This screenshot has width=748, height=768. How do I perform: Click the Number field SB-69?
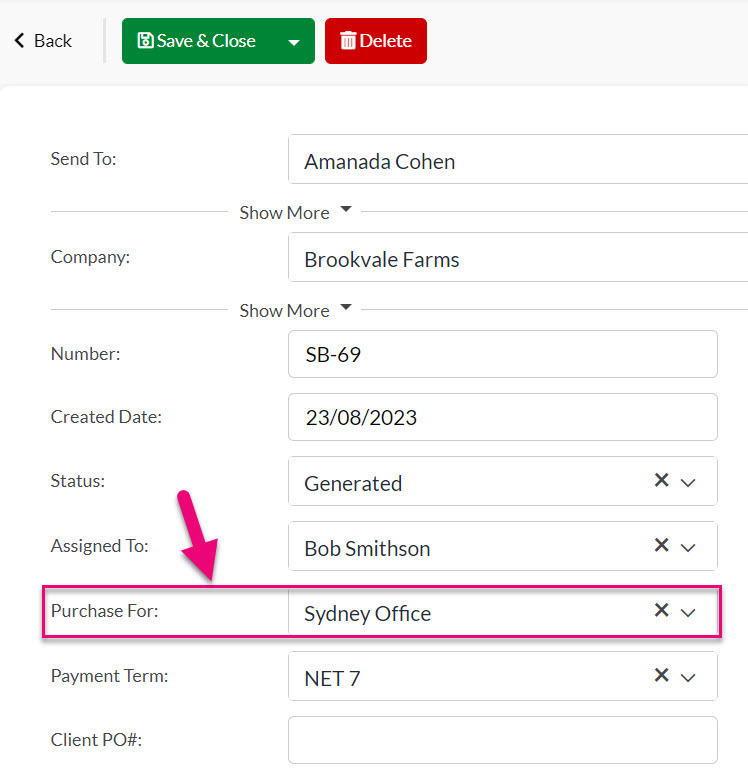coord(503,354)
